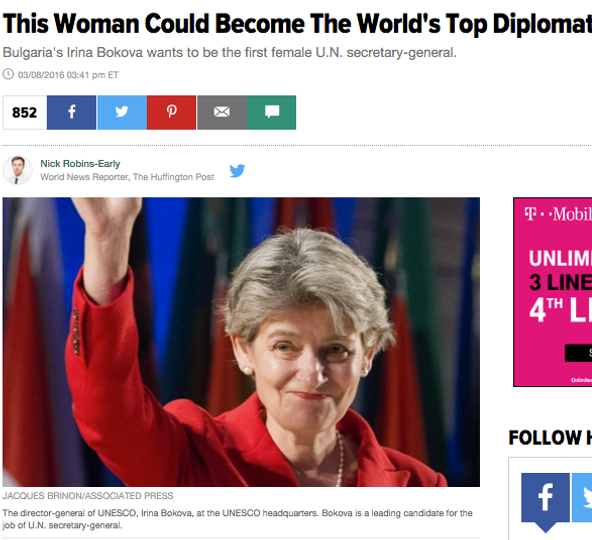The height and width of the screenshot is (540, 592).
Task: Click the Jacques Brinon/Associated Press photo credit
Action: coord(88,496)
